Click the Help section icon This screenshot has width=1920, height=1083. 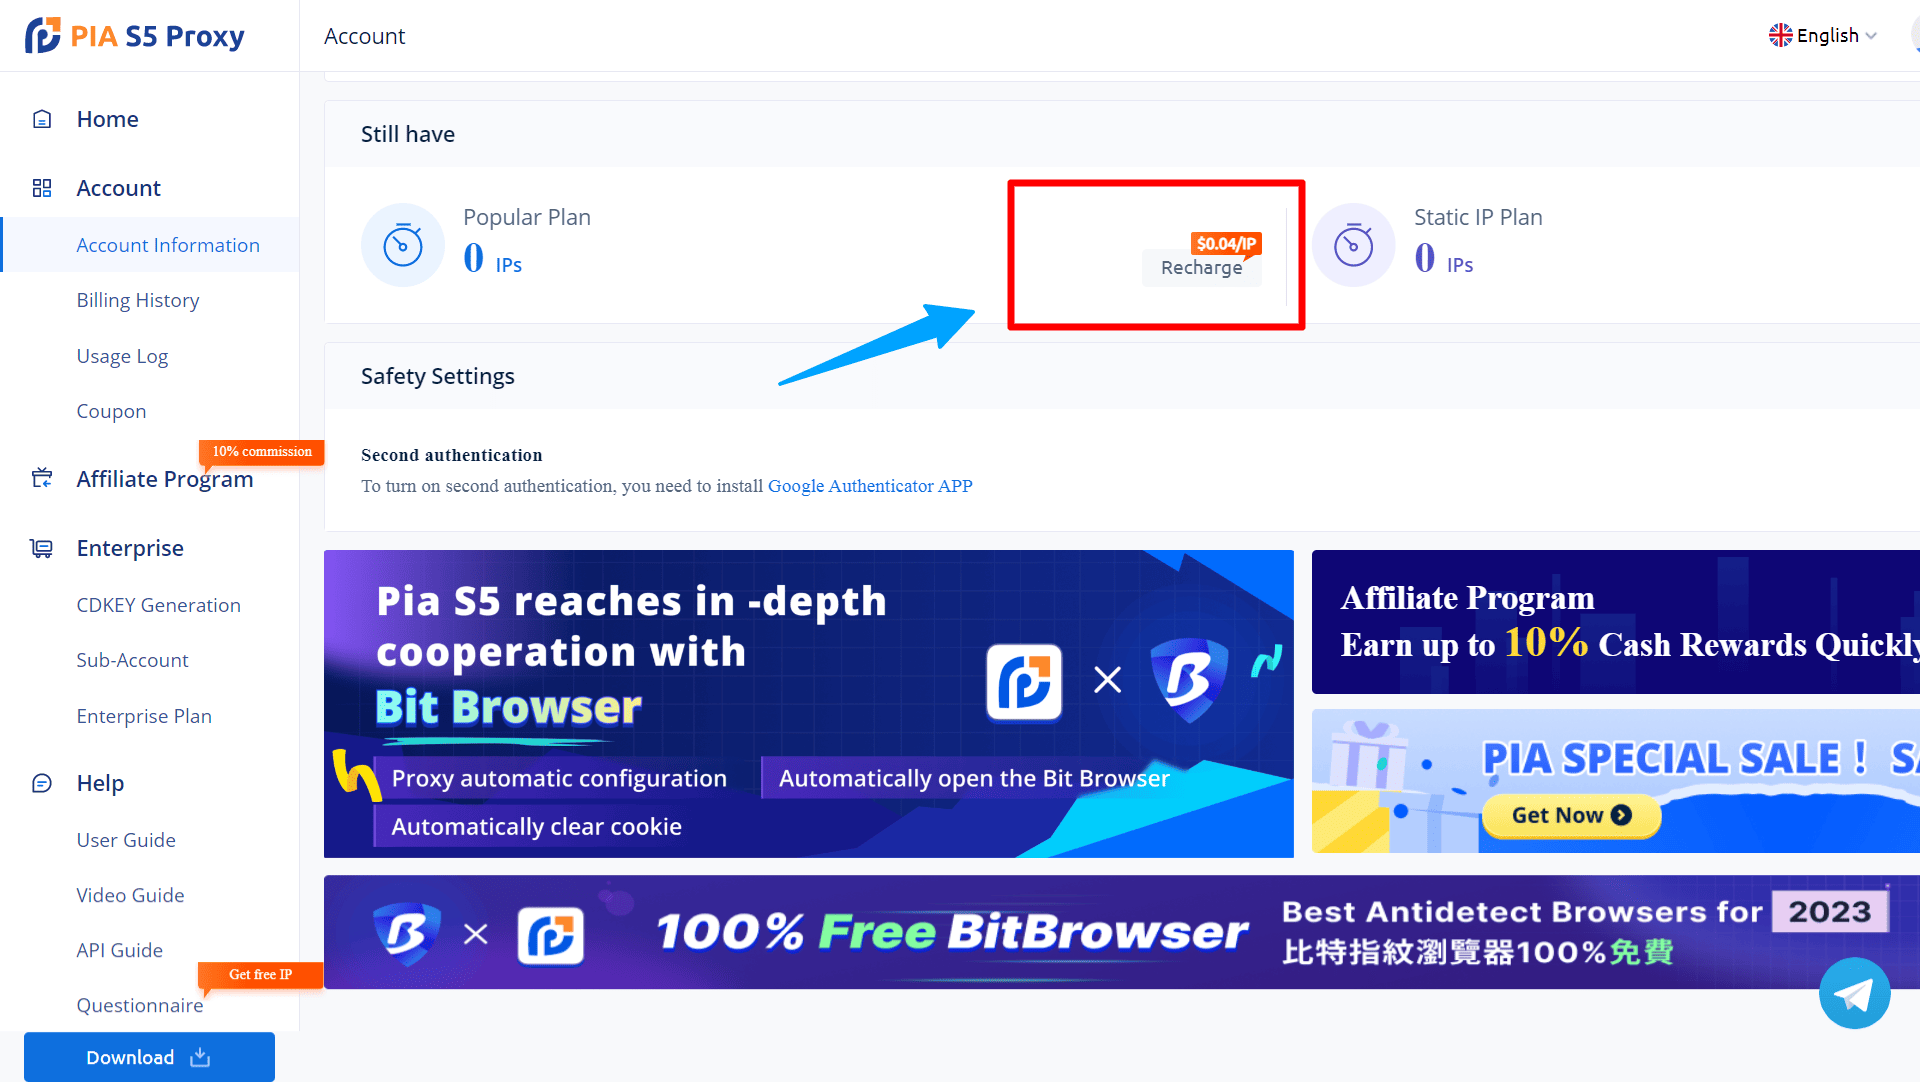(41, 784)
